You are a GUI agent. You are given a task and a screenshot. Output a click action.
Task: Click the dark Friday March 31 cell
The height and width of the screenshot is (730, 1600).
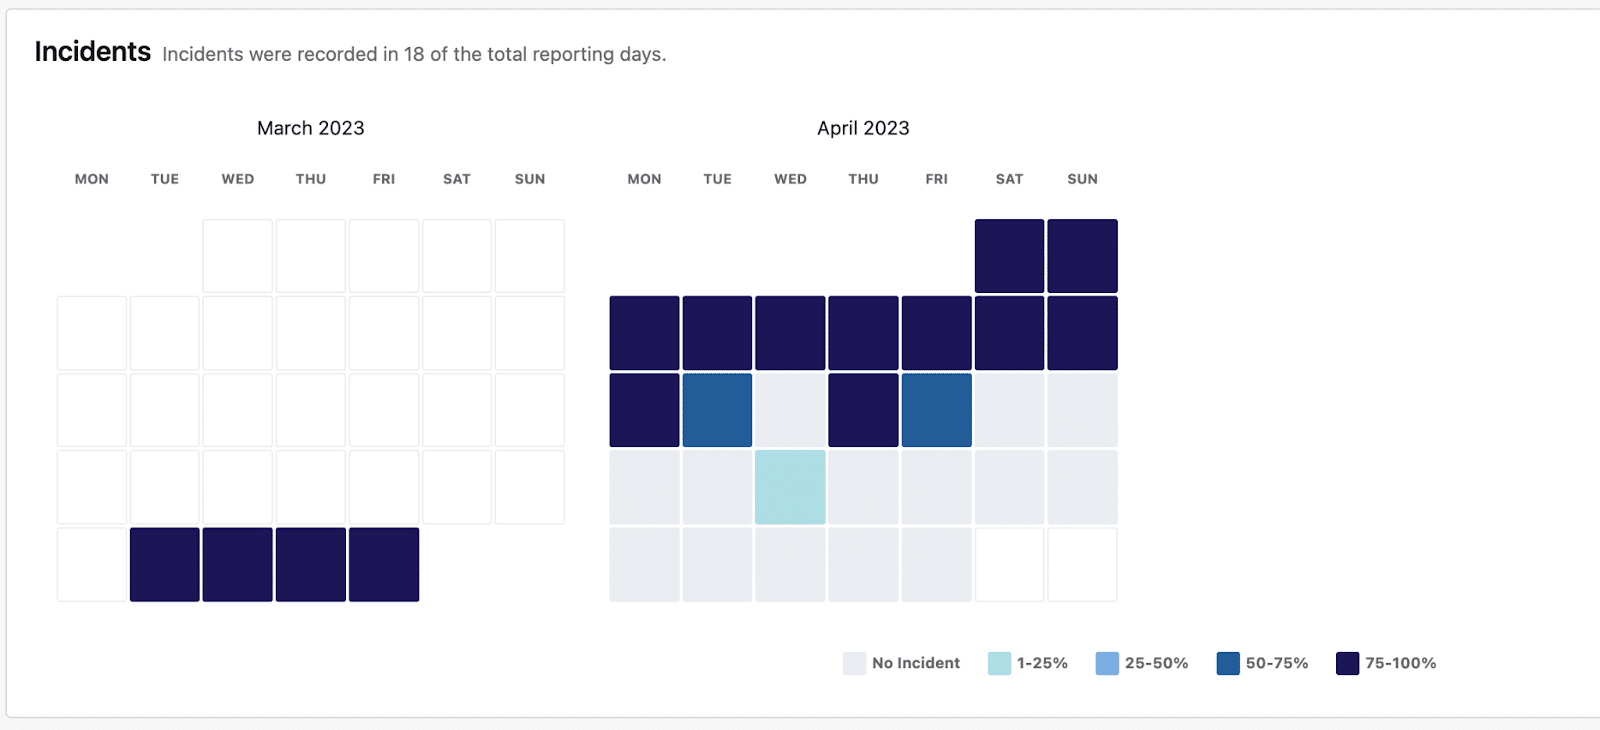click(x=384, y=564)
